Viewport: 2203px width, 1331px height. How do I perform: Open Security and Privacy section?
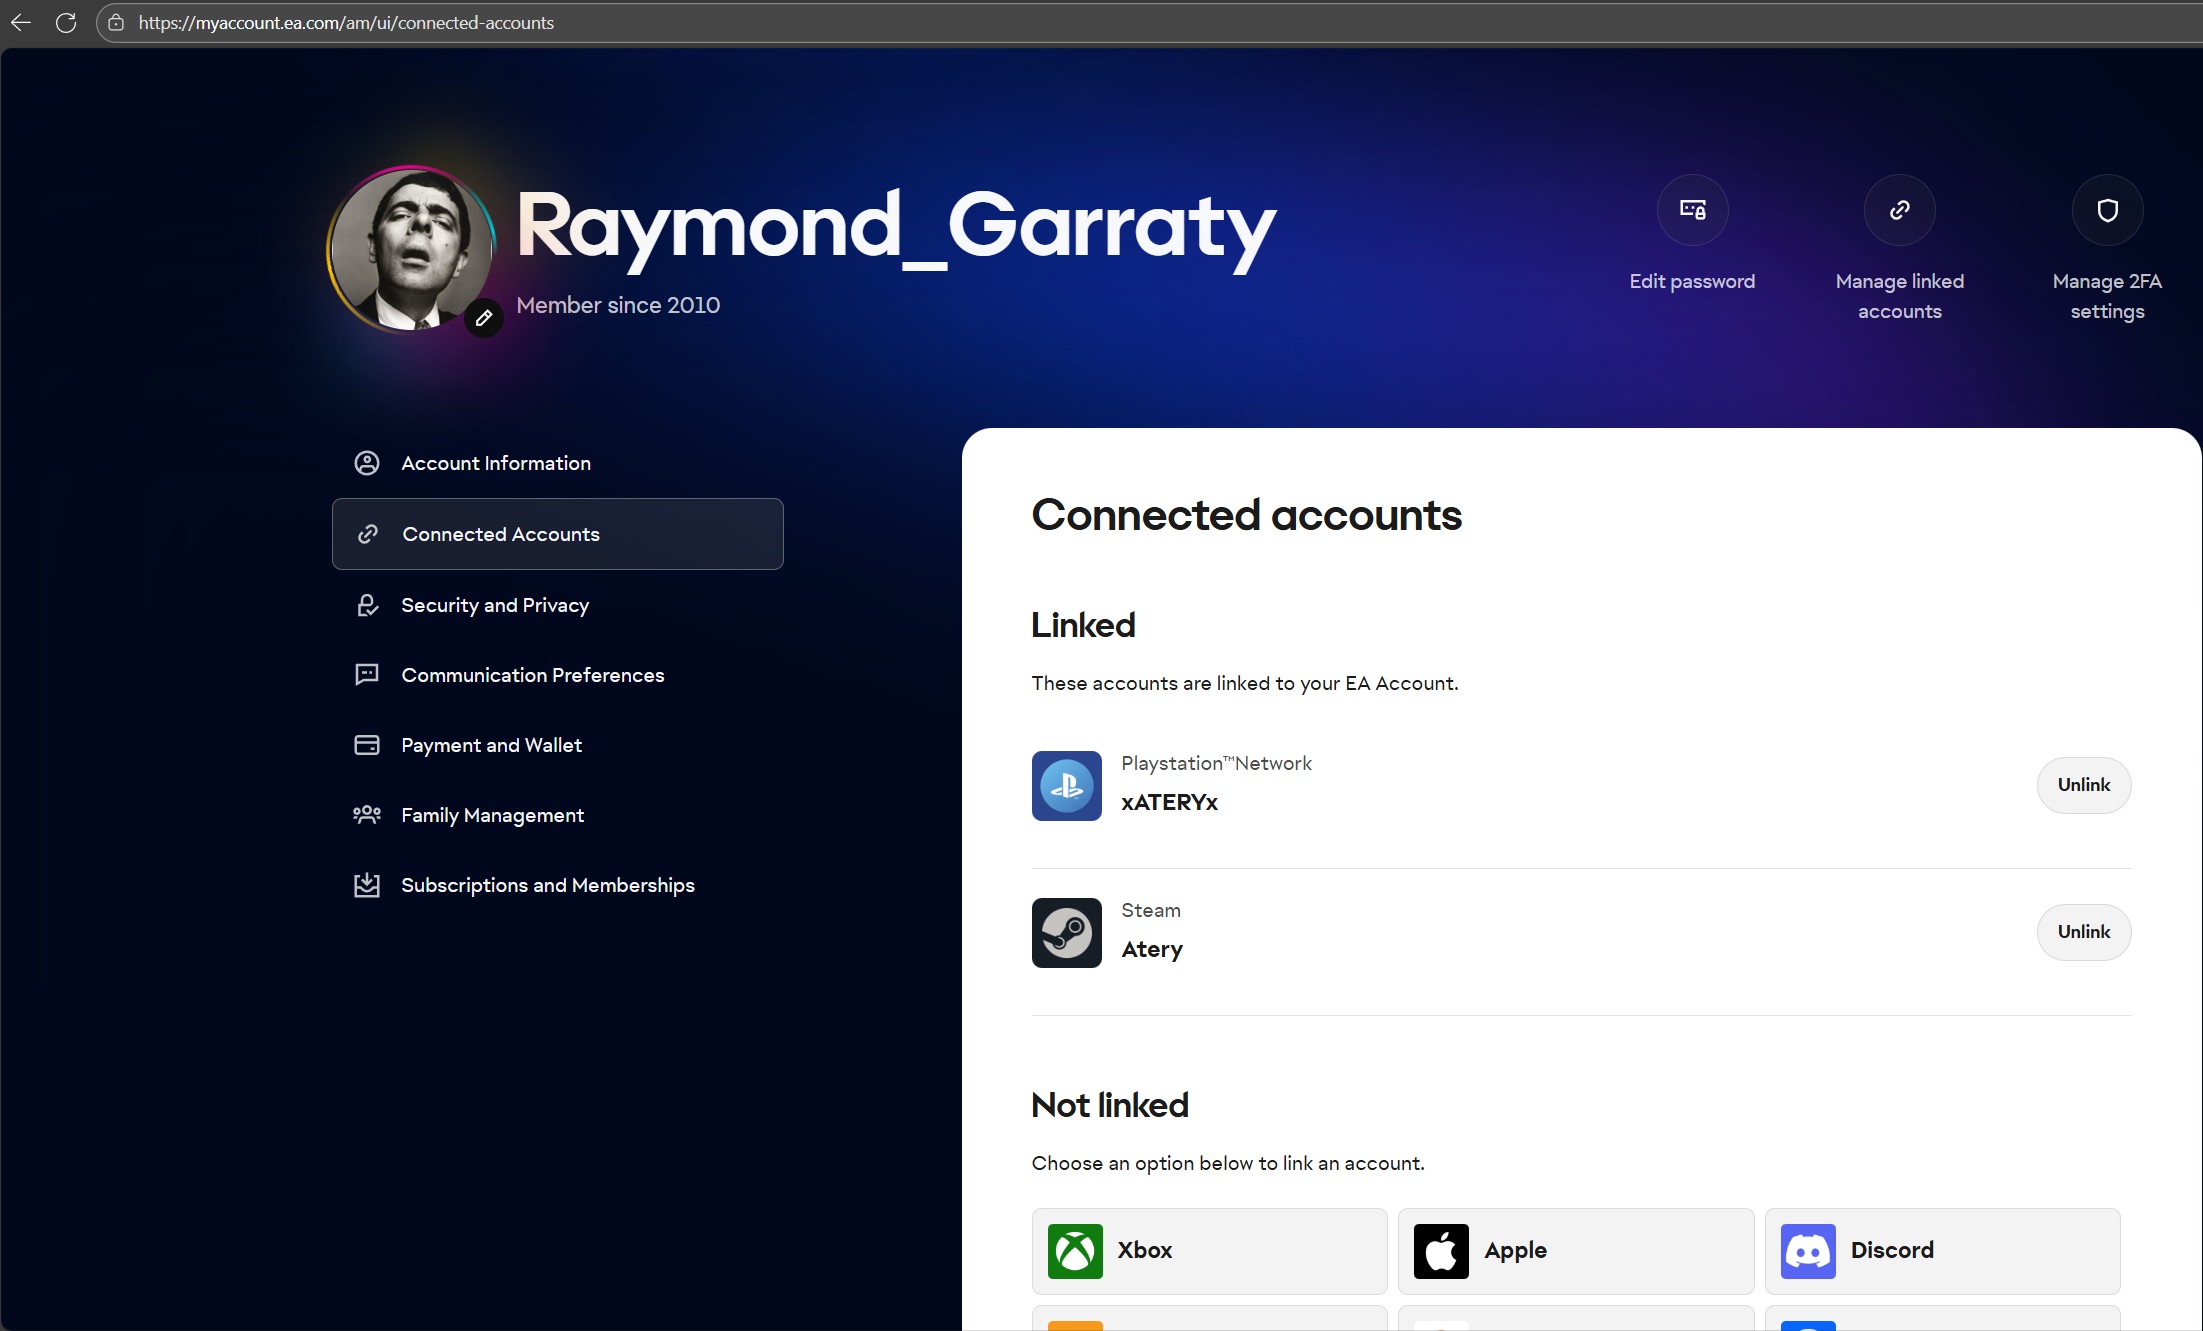pyautogui.click(x=495, y=605)
